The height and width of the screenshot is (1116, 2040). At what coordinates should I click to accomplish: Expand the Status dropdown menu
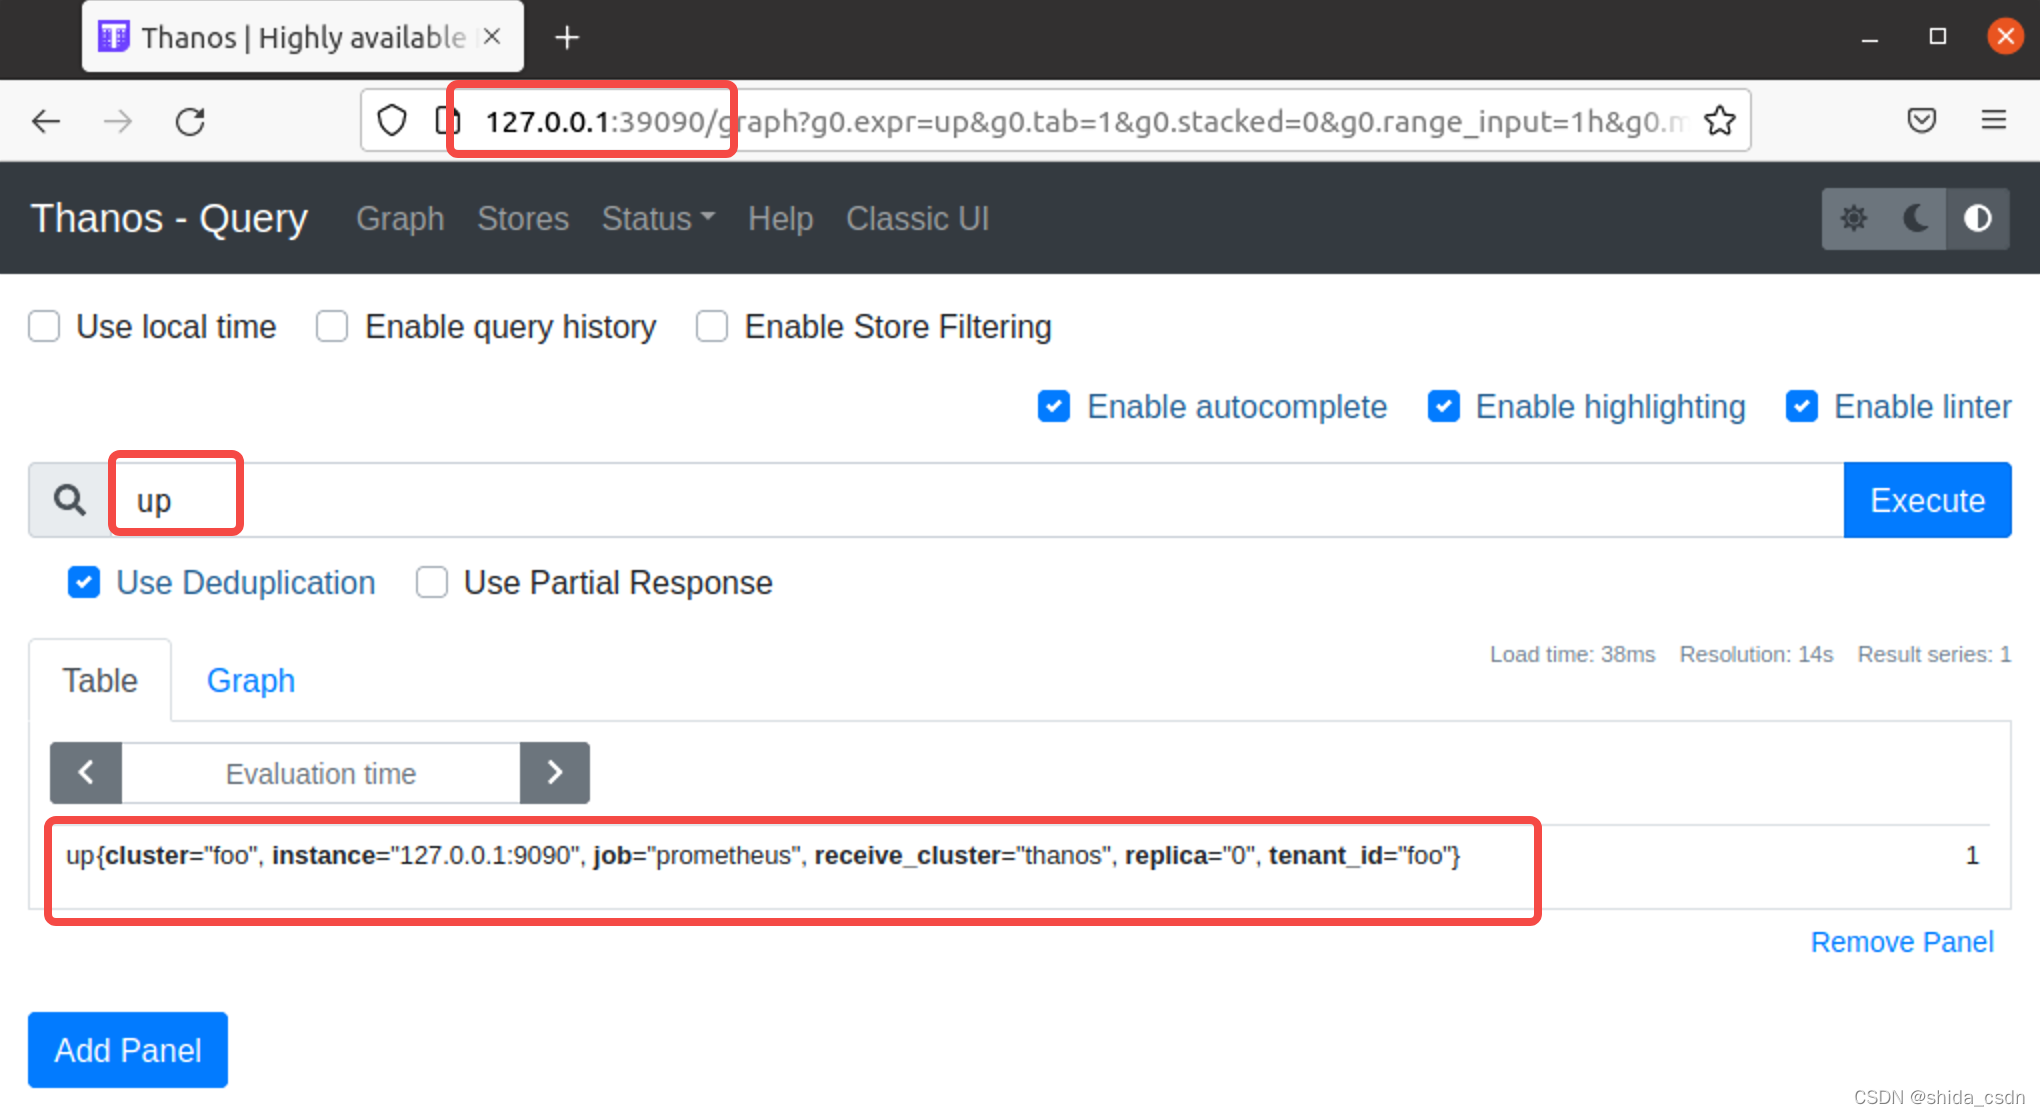point(658,218)
